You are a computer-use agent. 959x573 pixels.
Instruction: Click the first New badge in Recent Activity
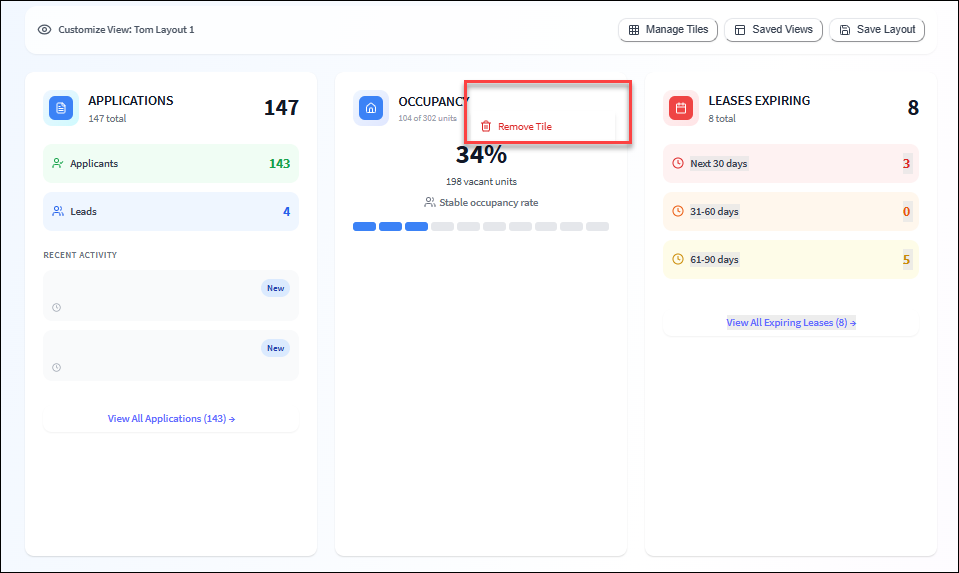(x=275, y=288)
